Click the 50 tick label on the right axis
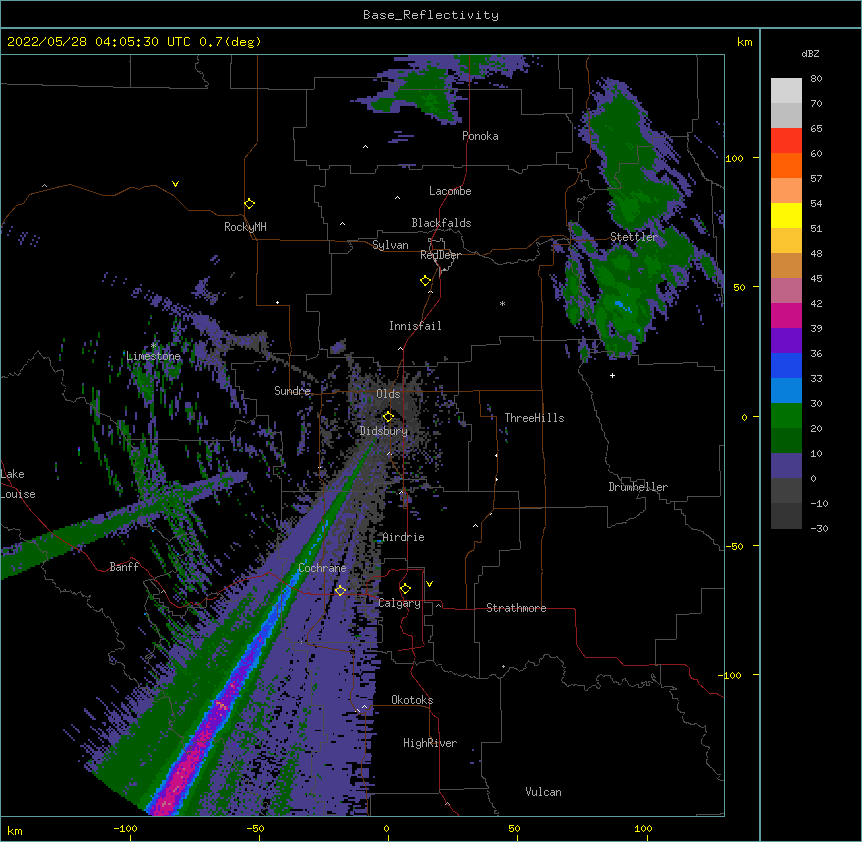 point(739,287)
